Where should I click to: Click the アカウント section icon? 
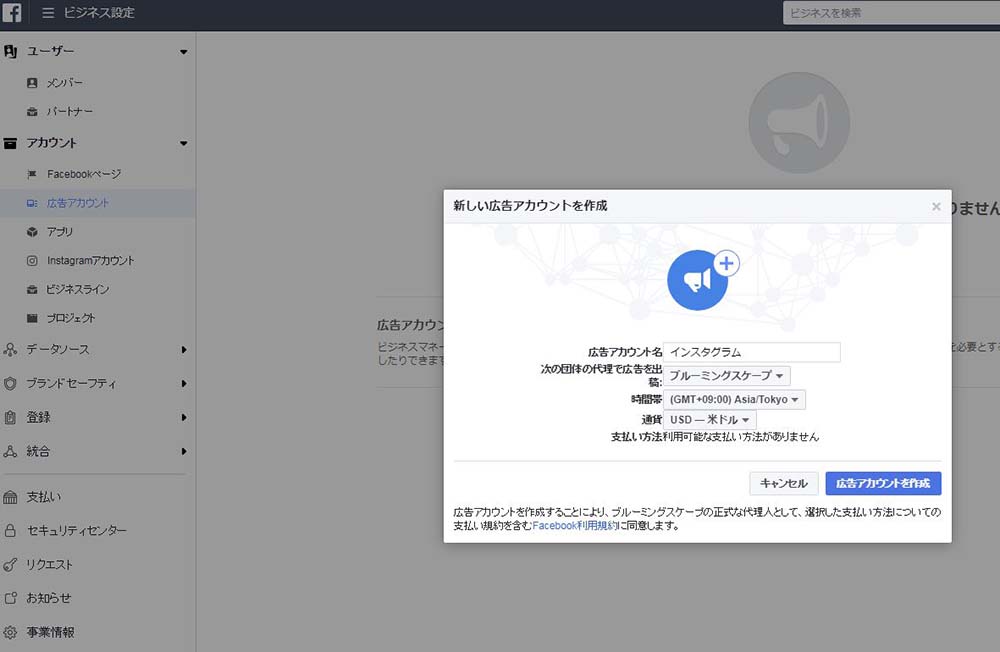pos(10,143)
